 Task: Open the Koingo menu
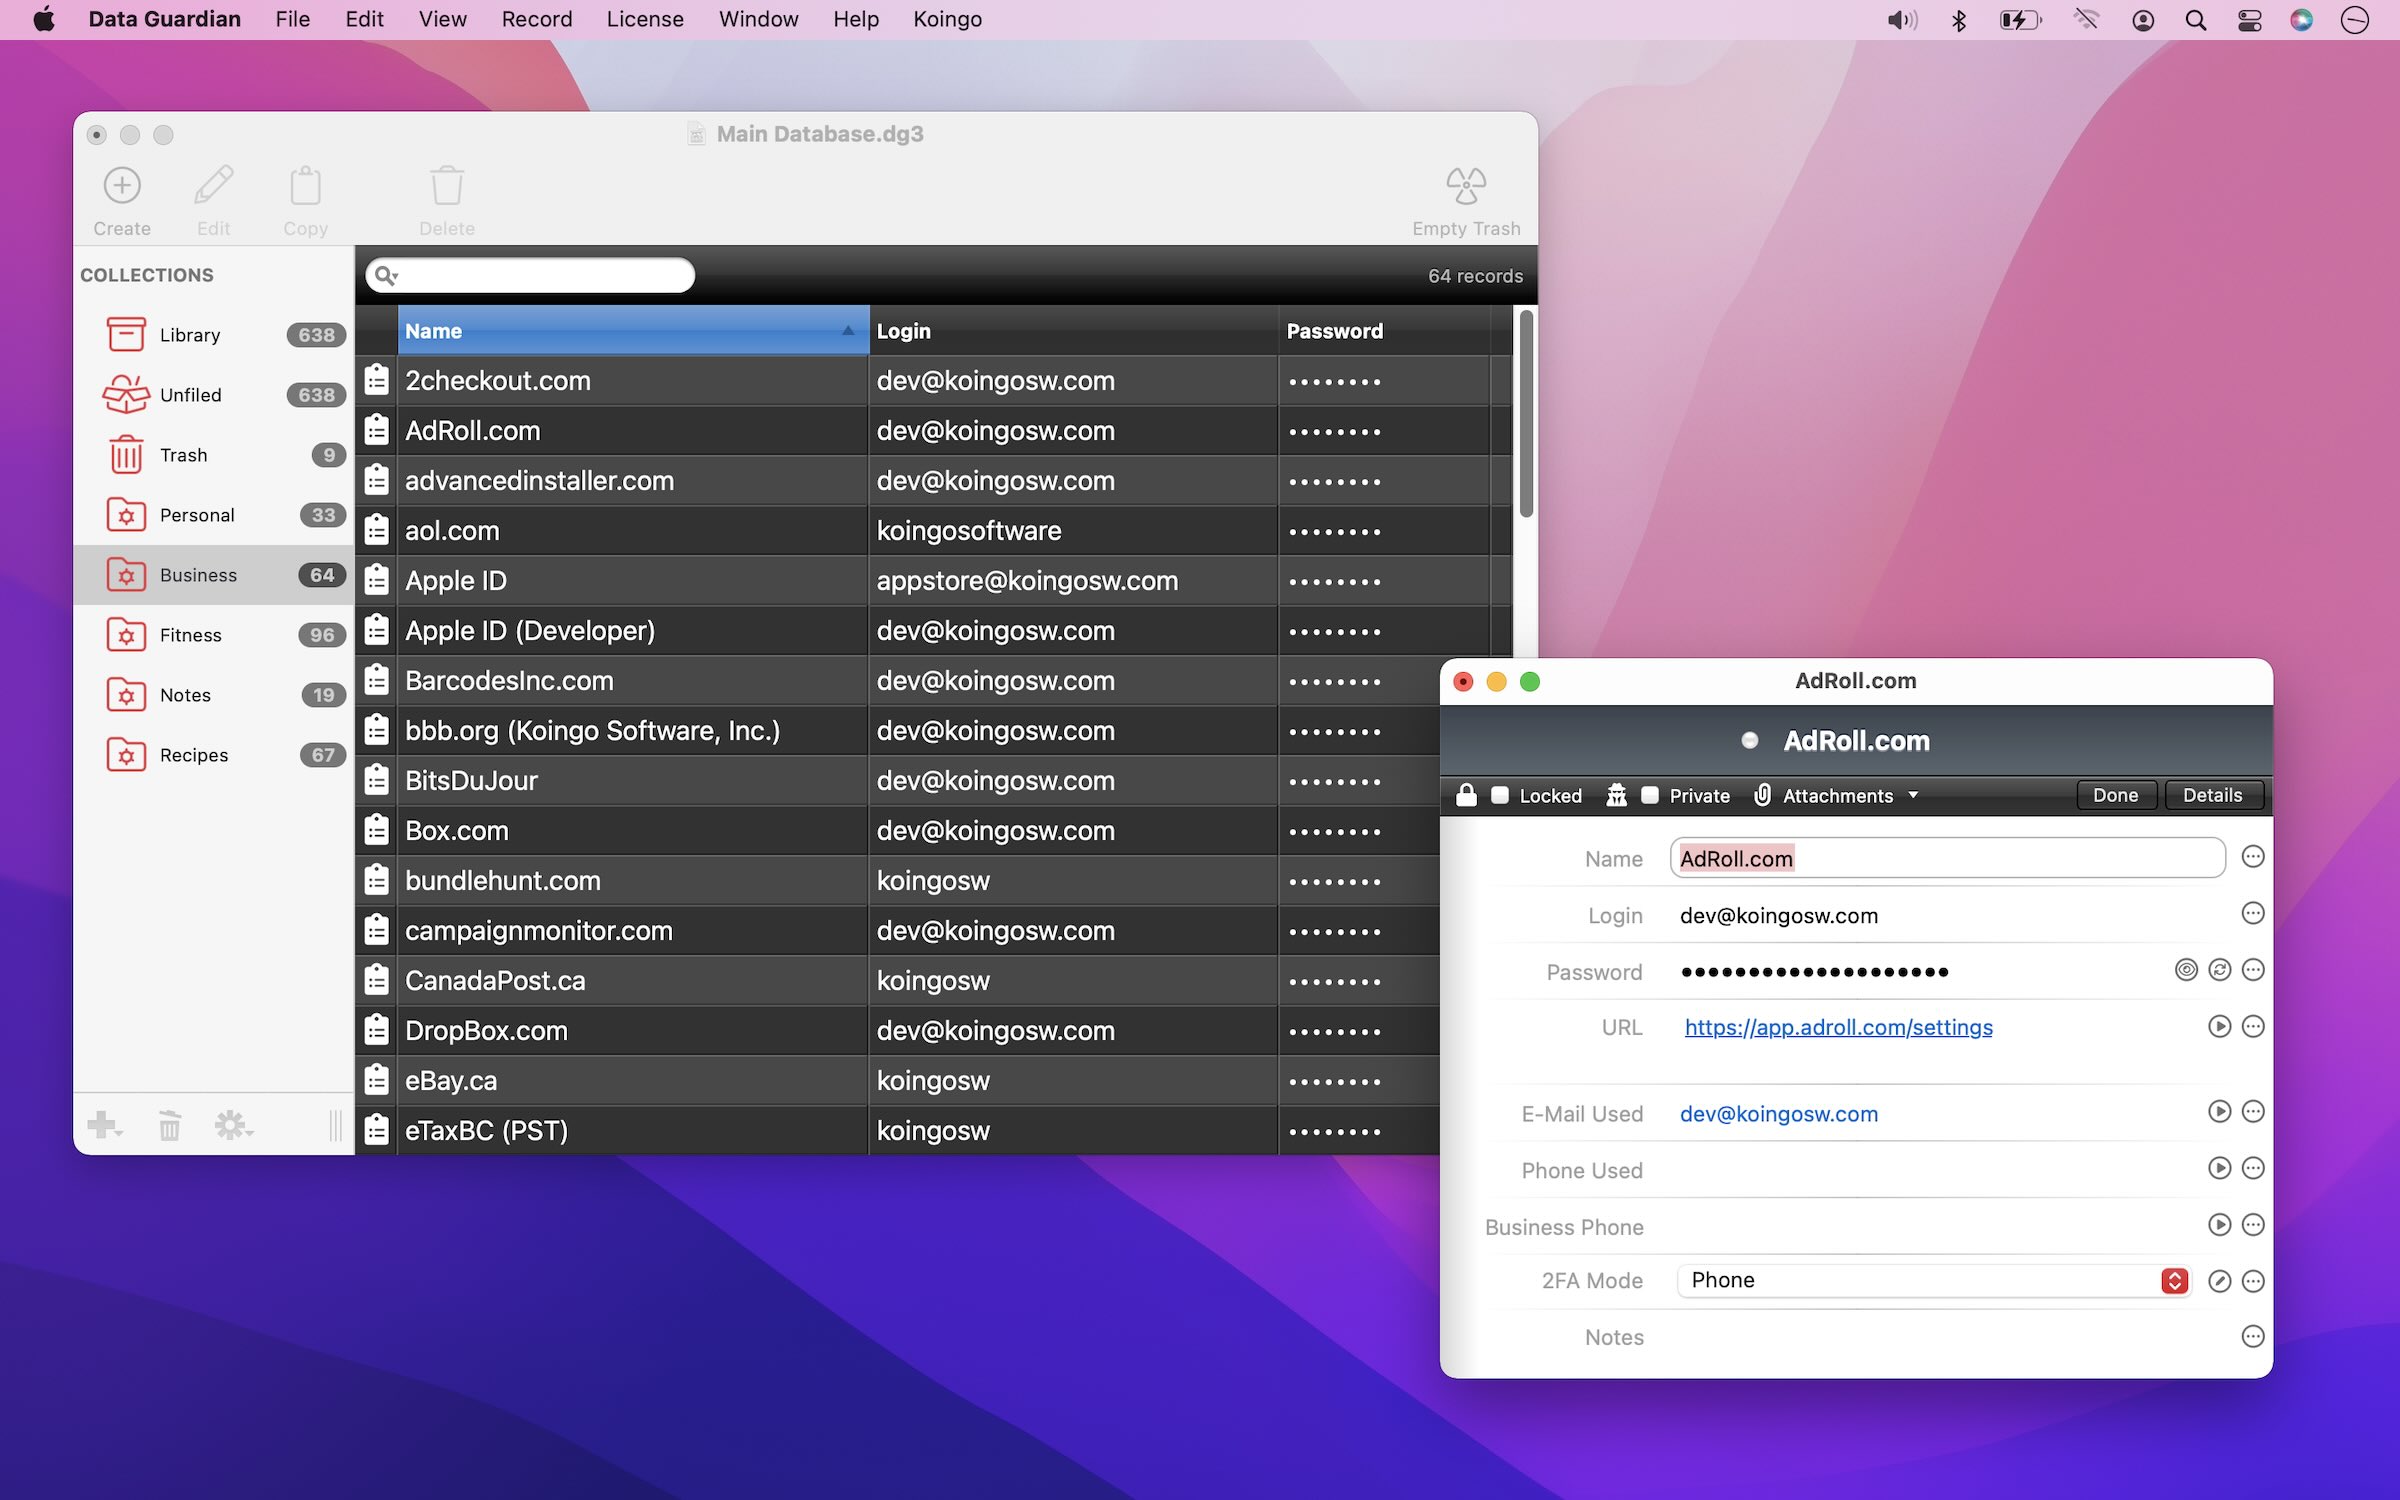946,19
